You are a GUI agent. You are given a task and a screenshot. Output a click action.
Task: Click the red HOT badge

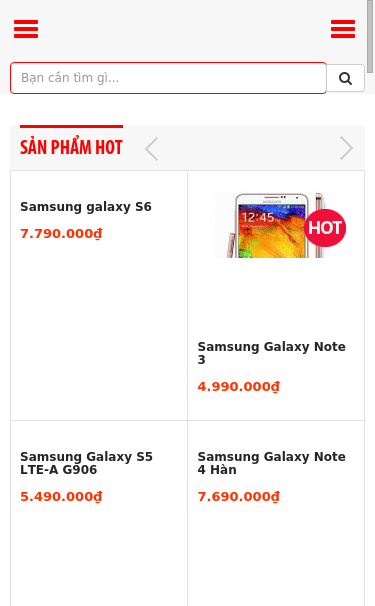[325, 228]
